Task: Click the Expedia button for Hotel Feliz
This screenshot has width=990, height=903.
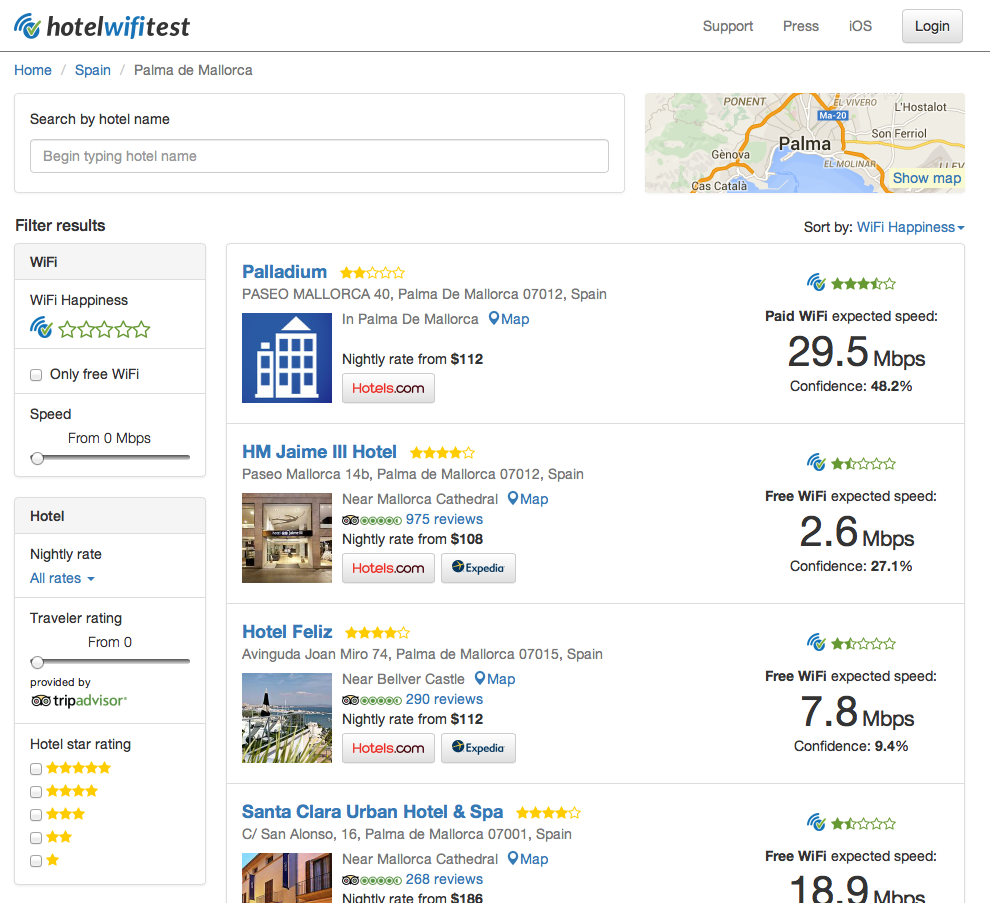Action: [478, 748]
